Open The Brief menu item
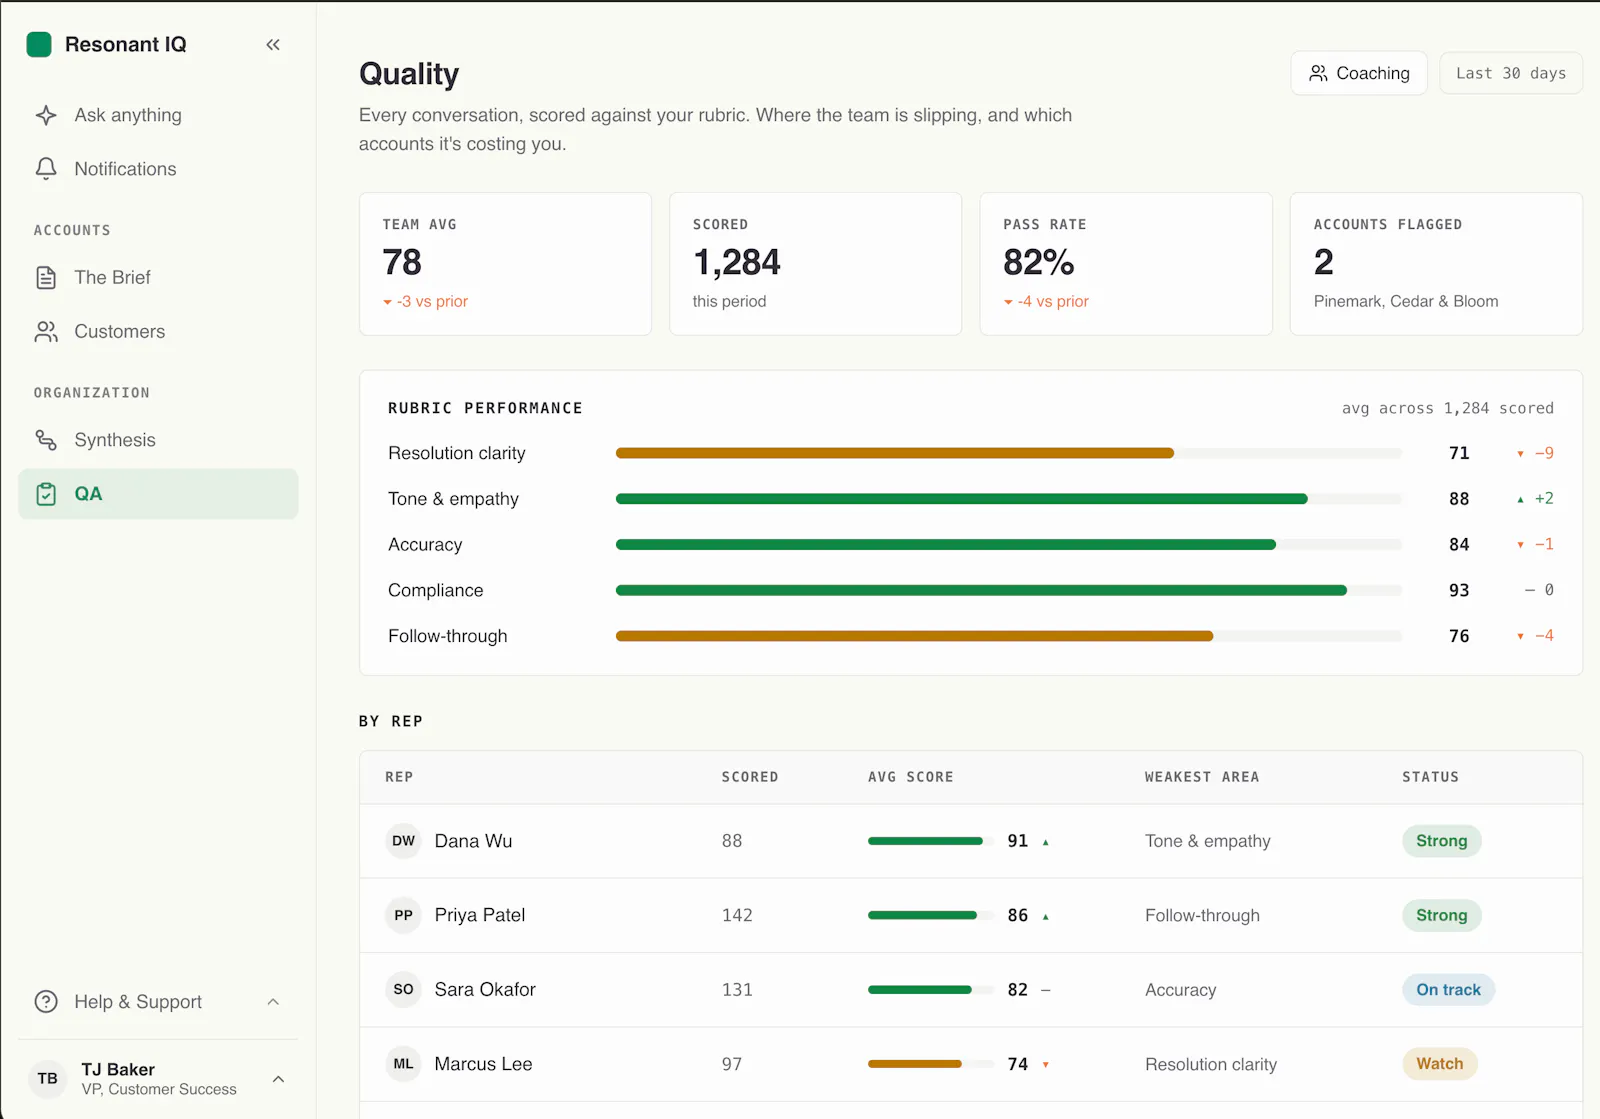The height and width of the screenshot is (1119, 1600). [x=158, y=277]
